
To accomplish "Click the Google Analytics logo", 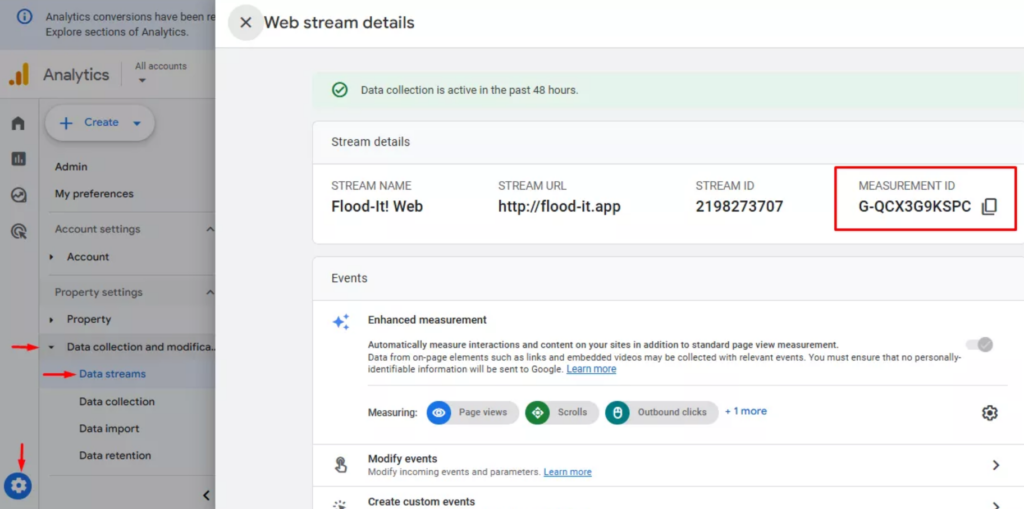I will pos(19,75).
